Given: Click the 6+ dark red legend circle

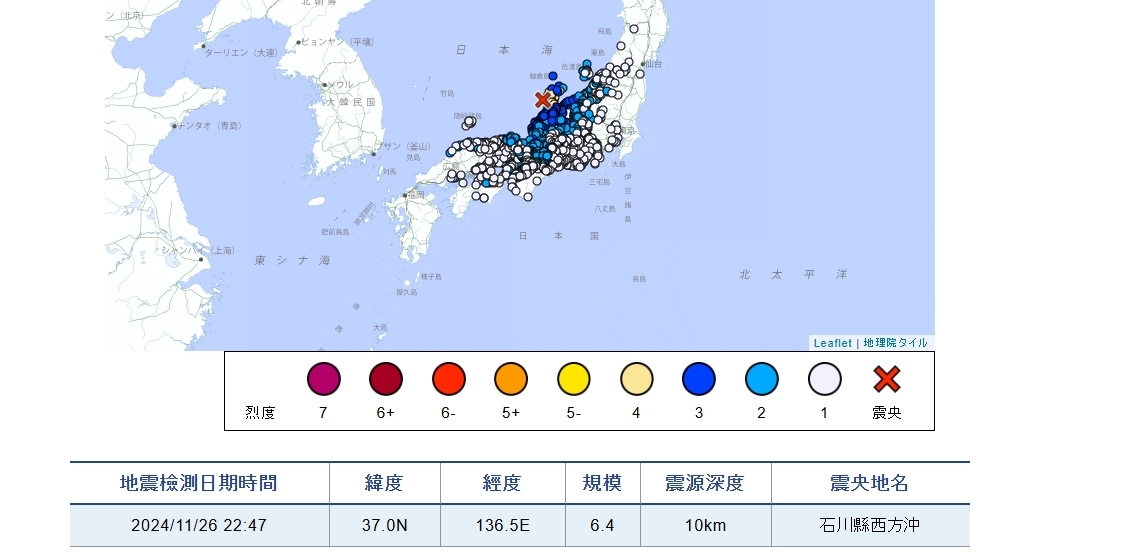Looking at the screenshot, I should point(386,379).
